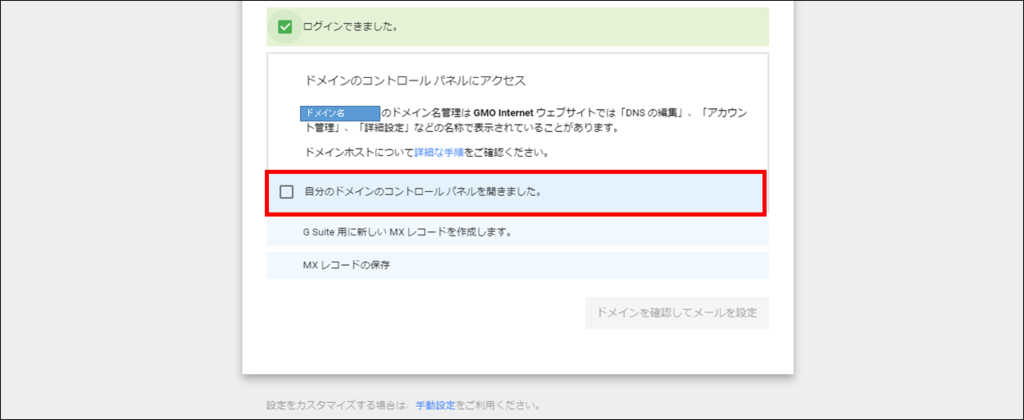The width and height of the screenshot is (1024, 420).
Task: Click the green ログインできました checkmark icon
Action: [x=285, y=27]
